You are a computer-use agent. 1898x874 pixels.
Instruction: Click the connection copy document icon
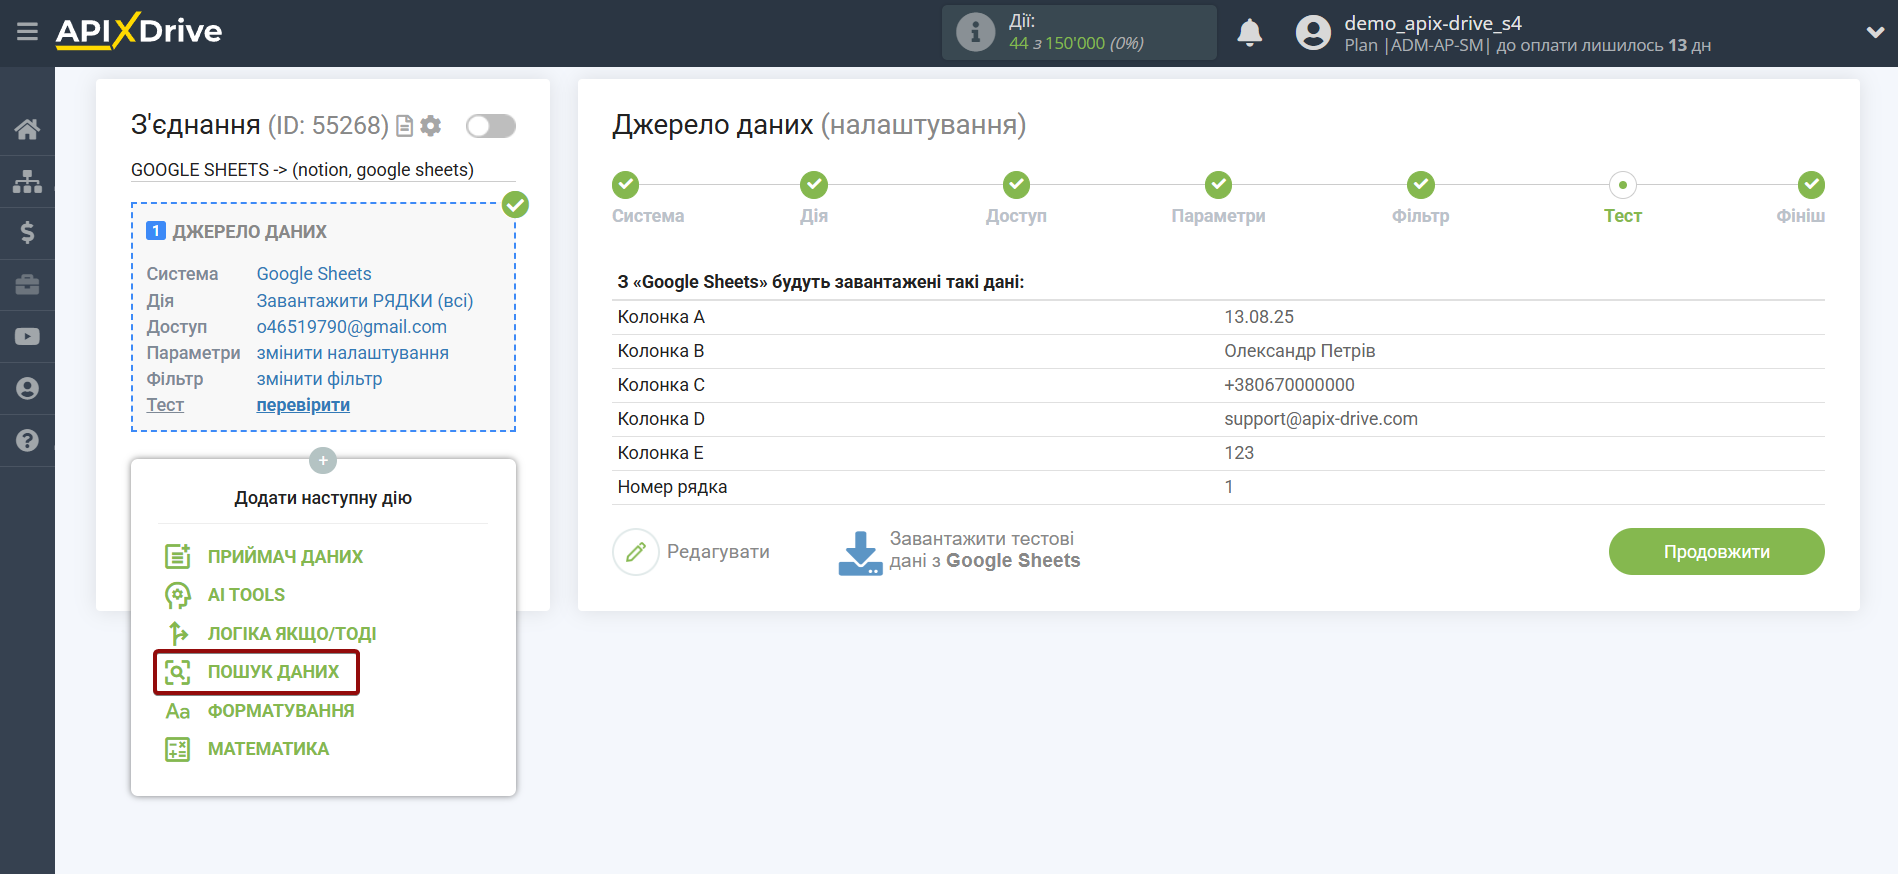[x=405, y=126]
